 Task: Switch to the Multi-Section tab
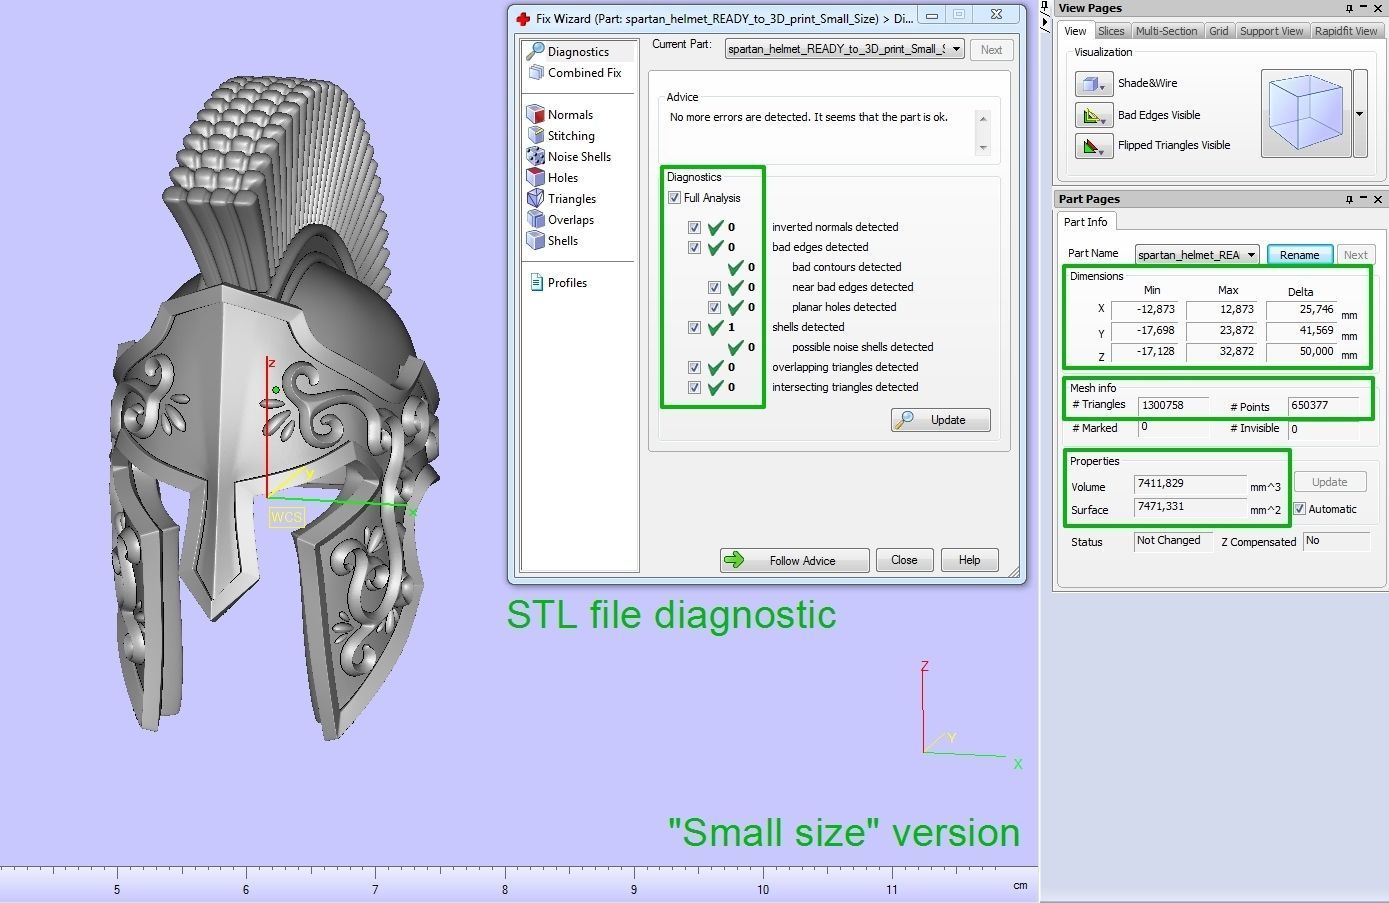coord(1166,31)
